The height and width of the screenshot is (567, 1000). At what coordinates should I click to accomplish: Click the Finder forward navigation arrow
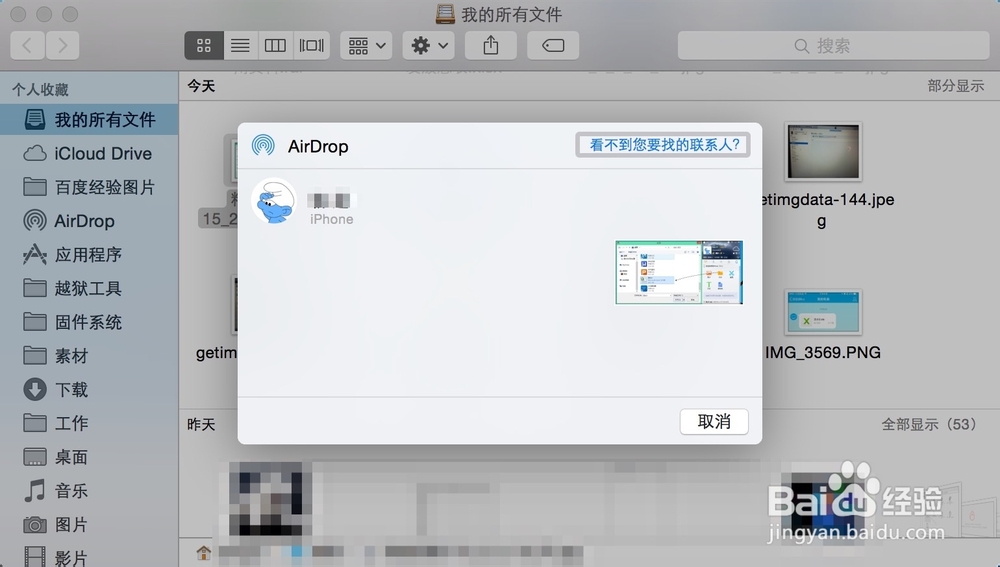pyautogui.click(x=62, y=45)
